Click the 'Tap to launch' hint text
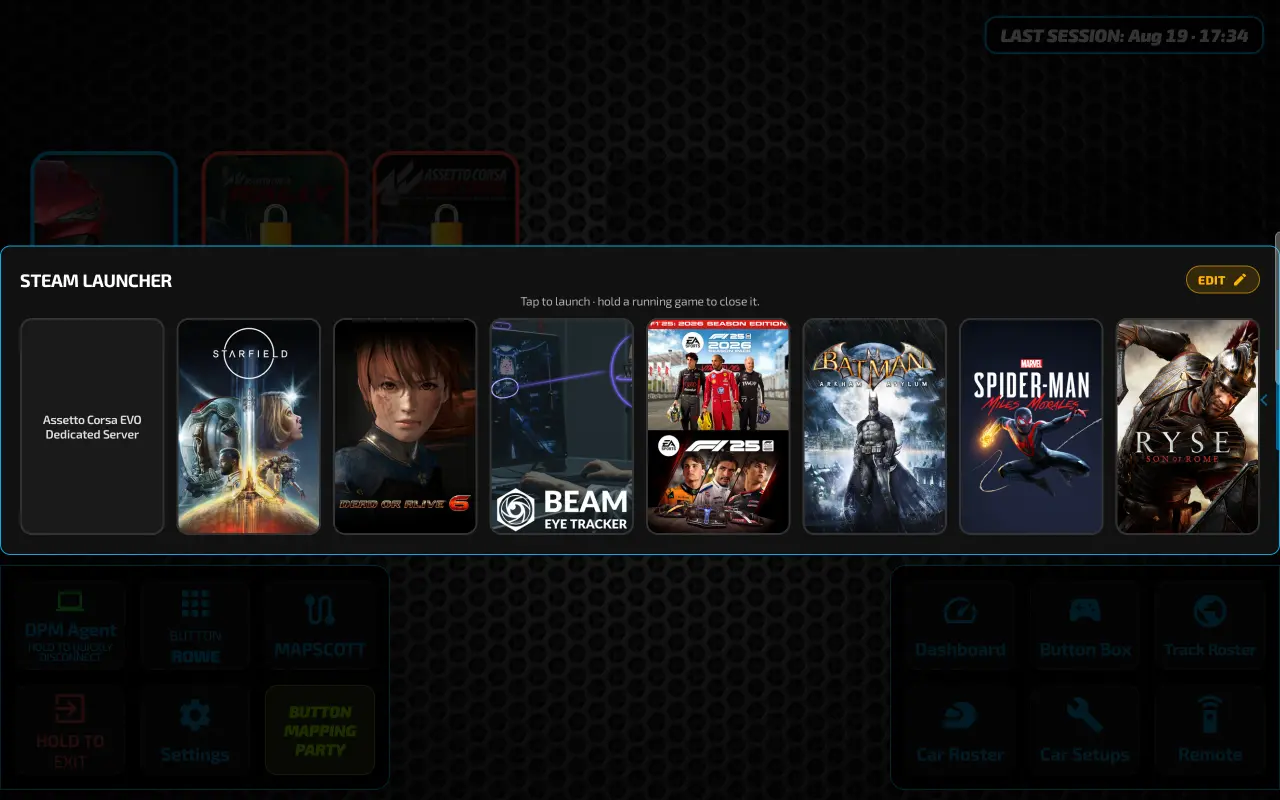The height and width of the screenshot is (800, 1280). point(640,301)
